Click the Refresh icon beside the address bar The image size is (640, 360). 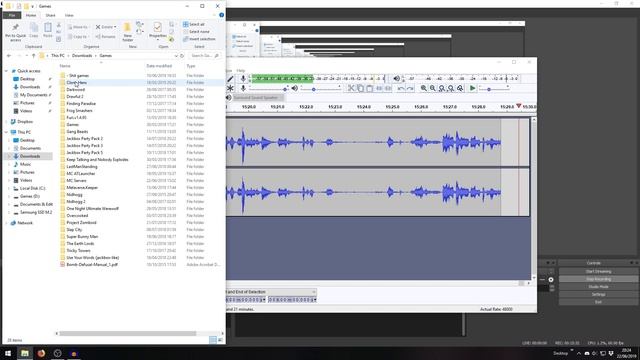point(182,56)
